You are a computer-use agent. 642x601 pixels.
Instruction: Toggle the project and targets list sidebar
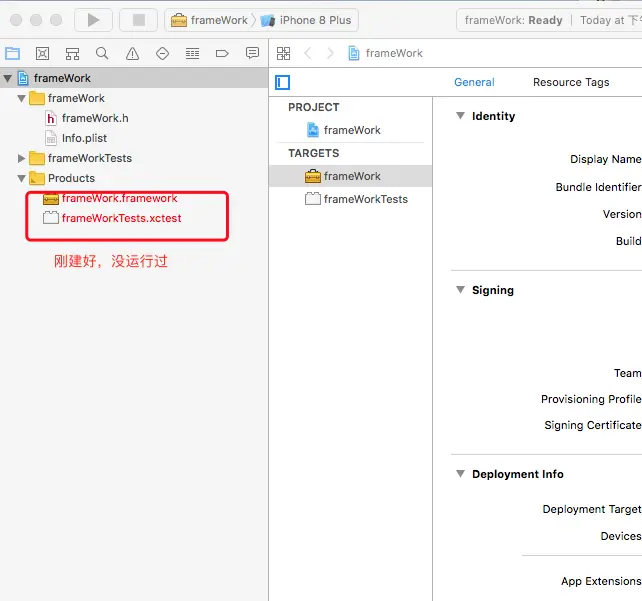[x=282, y=82]
